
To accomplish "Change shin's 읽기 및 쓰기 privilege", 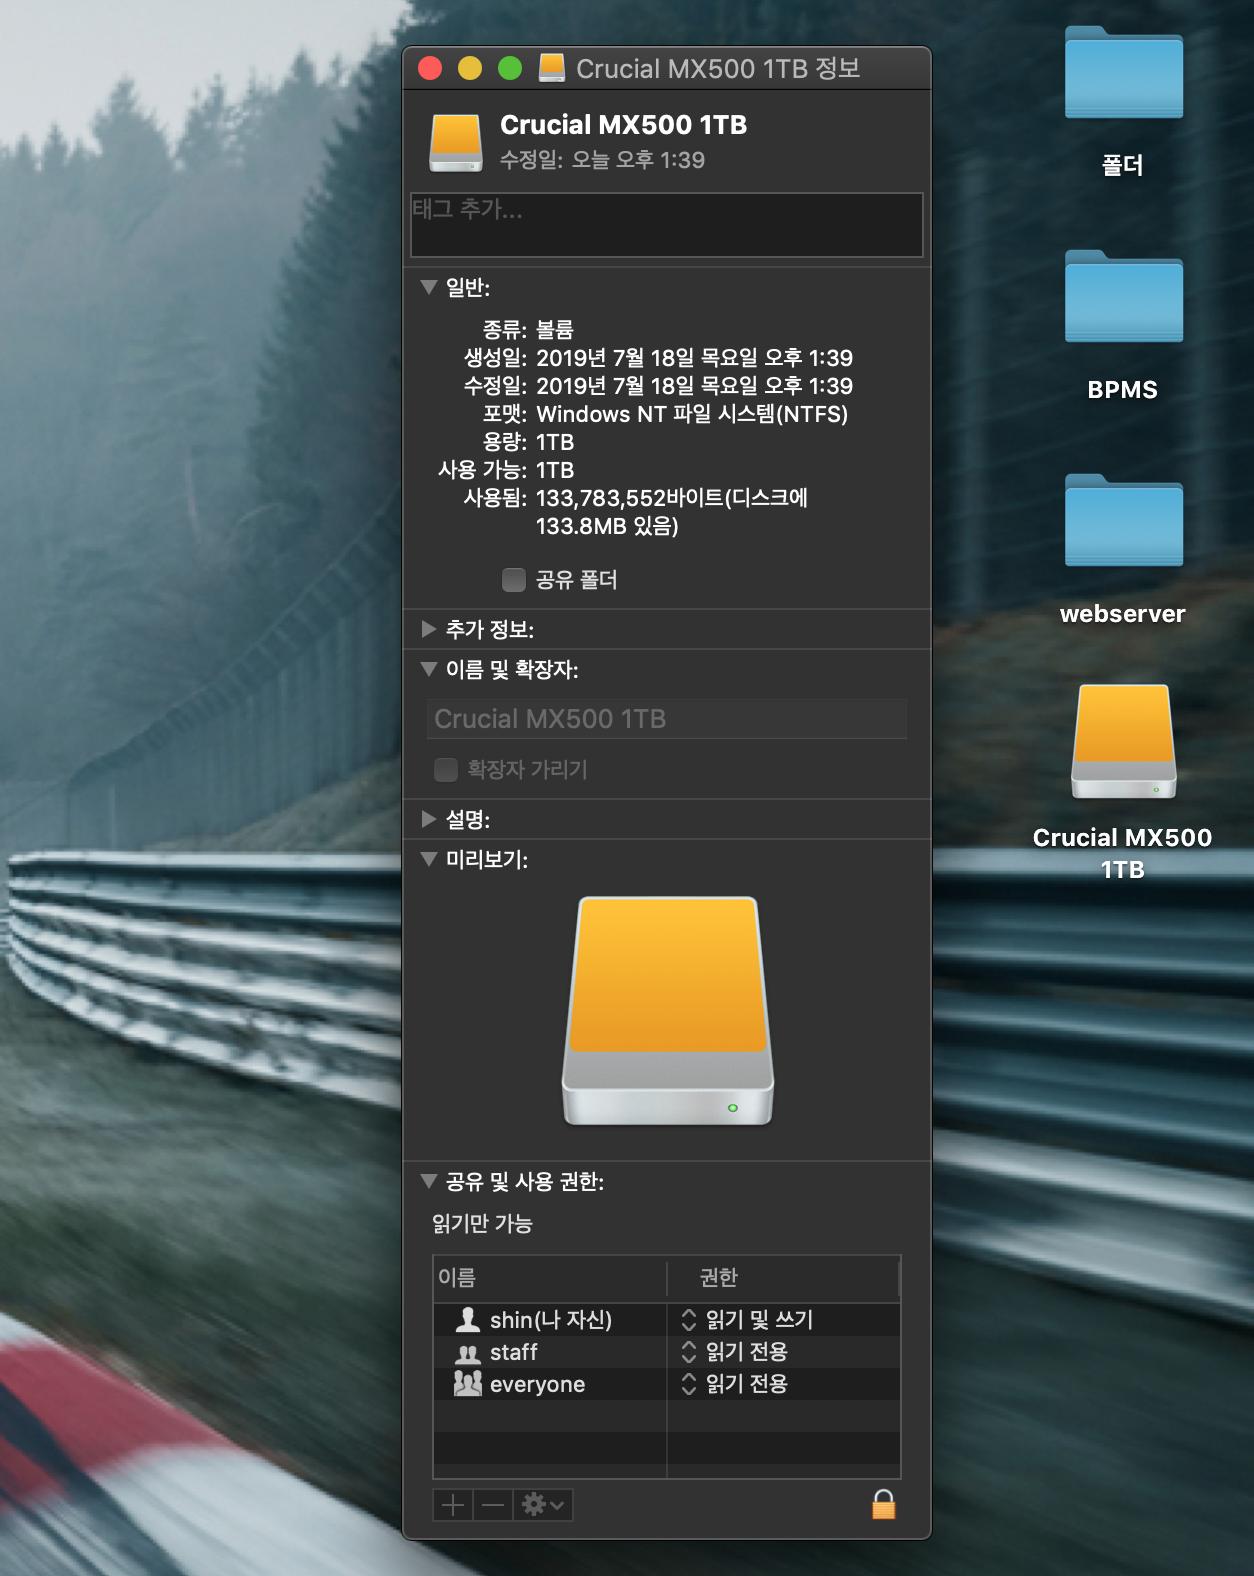I will click(x=748, y=1320).
